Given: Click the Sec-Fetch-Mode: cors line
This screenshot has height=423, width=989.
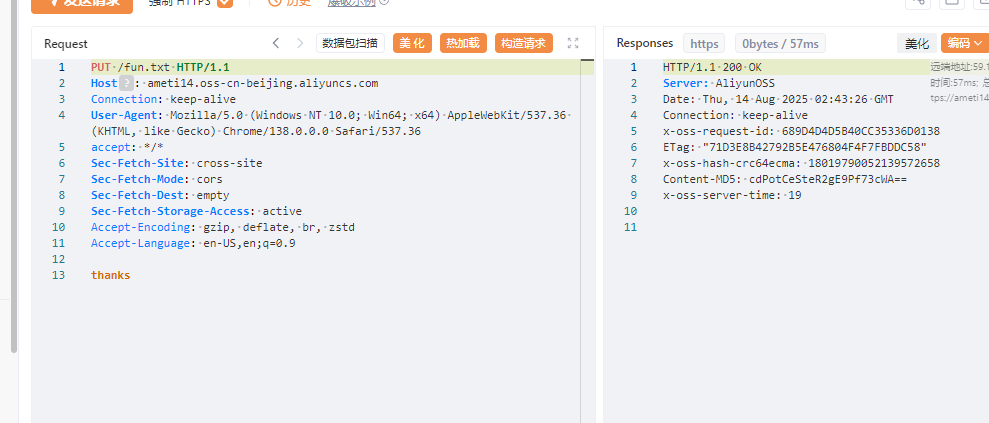Looking at the screenshot, I should [x=156, y=179].
